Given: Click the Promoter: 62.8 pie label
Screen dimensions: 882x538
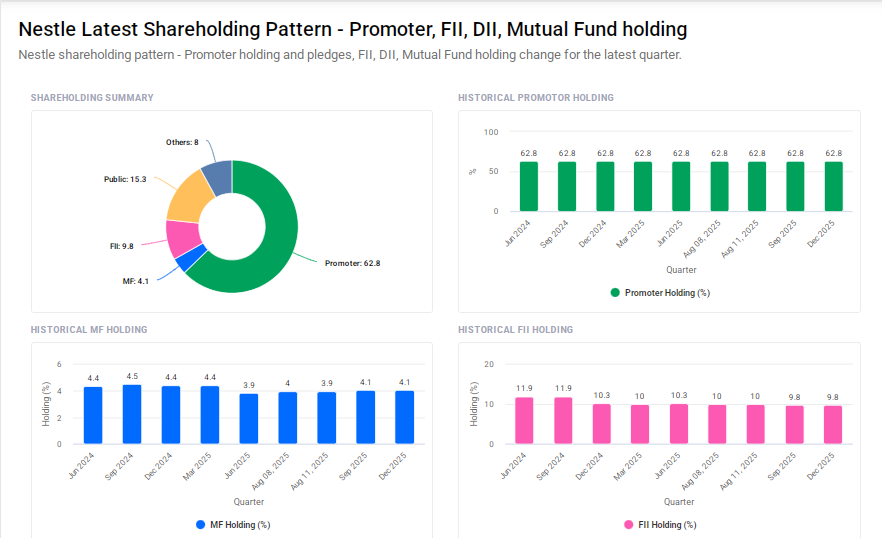Looking at the screenshot, I should [352, 263].
